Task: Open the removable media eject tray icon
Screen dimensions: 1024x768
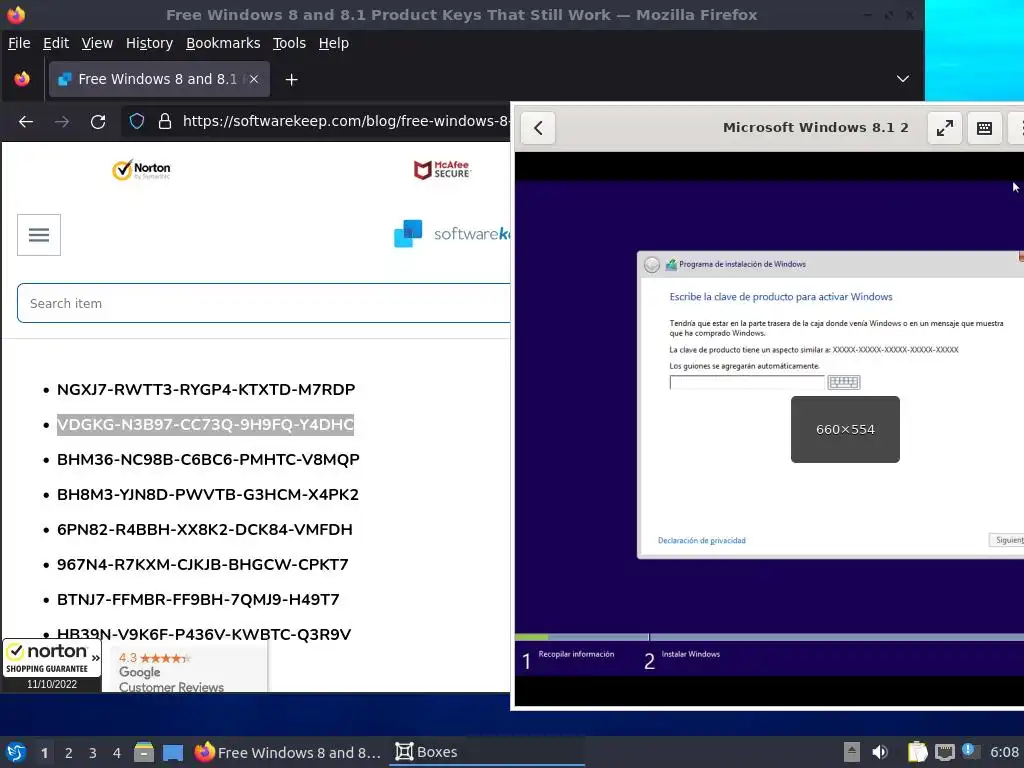Action: [x=851, y=752]
